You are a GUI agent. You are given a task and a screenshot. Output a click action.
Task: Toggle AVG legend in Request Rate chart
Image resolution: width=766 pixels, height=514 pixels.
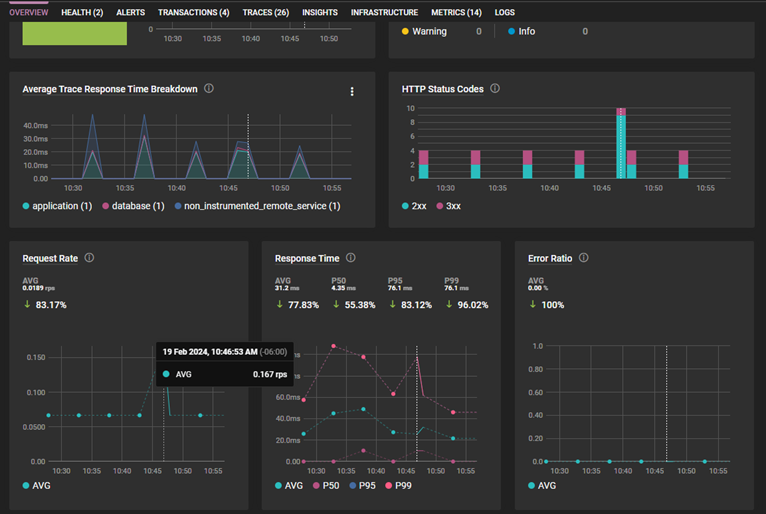(37, 486)
